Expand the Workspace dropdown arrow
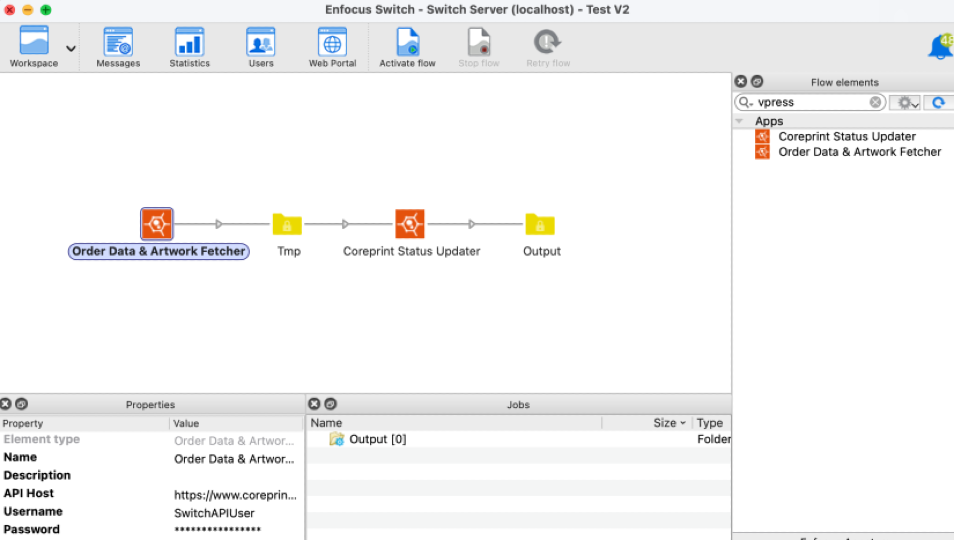 pos(71,49)
